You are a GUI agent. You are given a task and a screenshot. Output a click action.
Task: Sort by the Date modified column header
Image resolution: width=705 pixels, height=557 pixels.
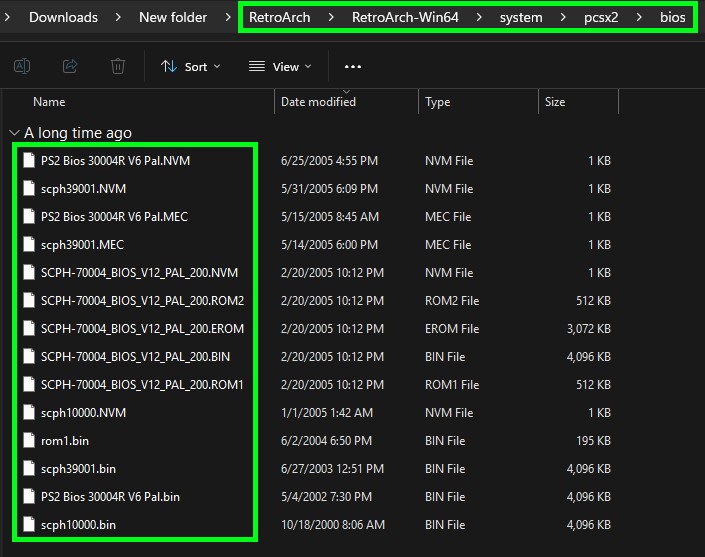pos(318,102)
